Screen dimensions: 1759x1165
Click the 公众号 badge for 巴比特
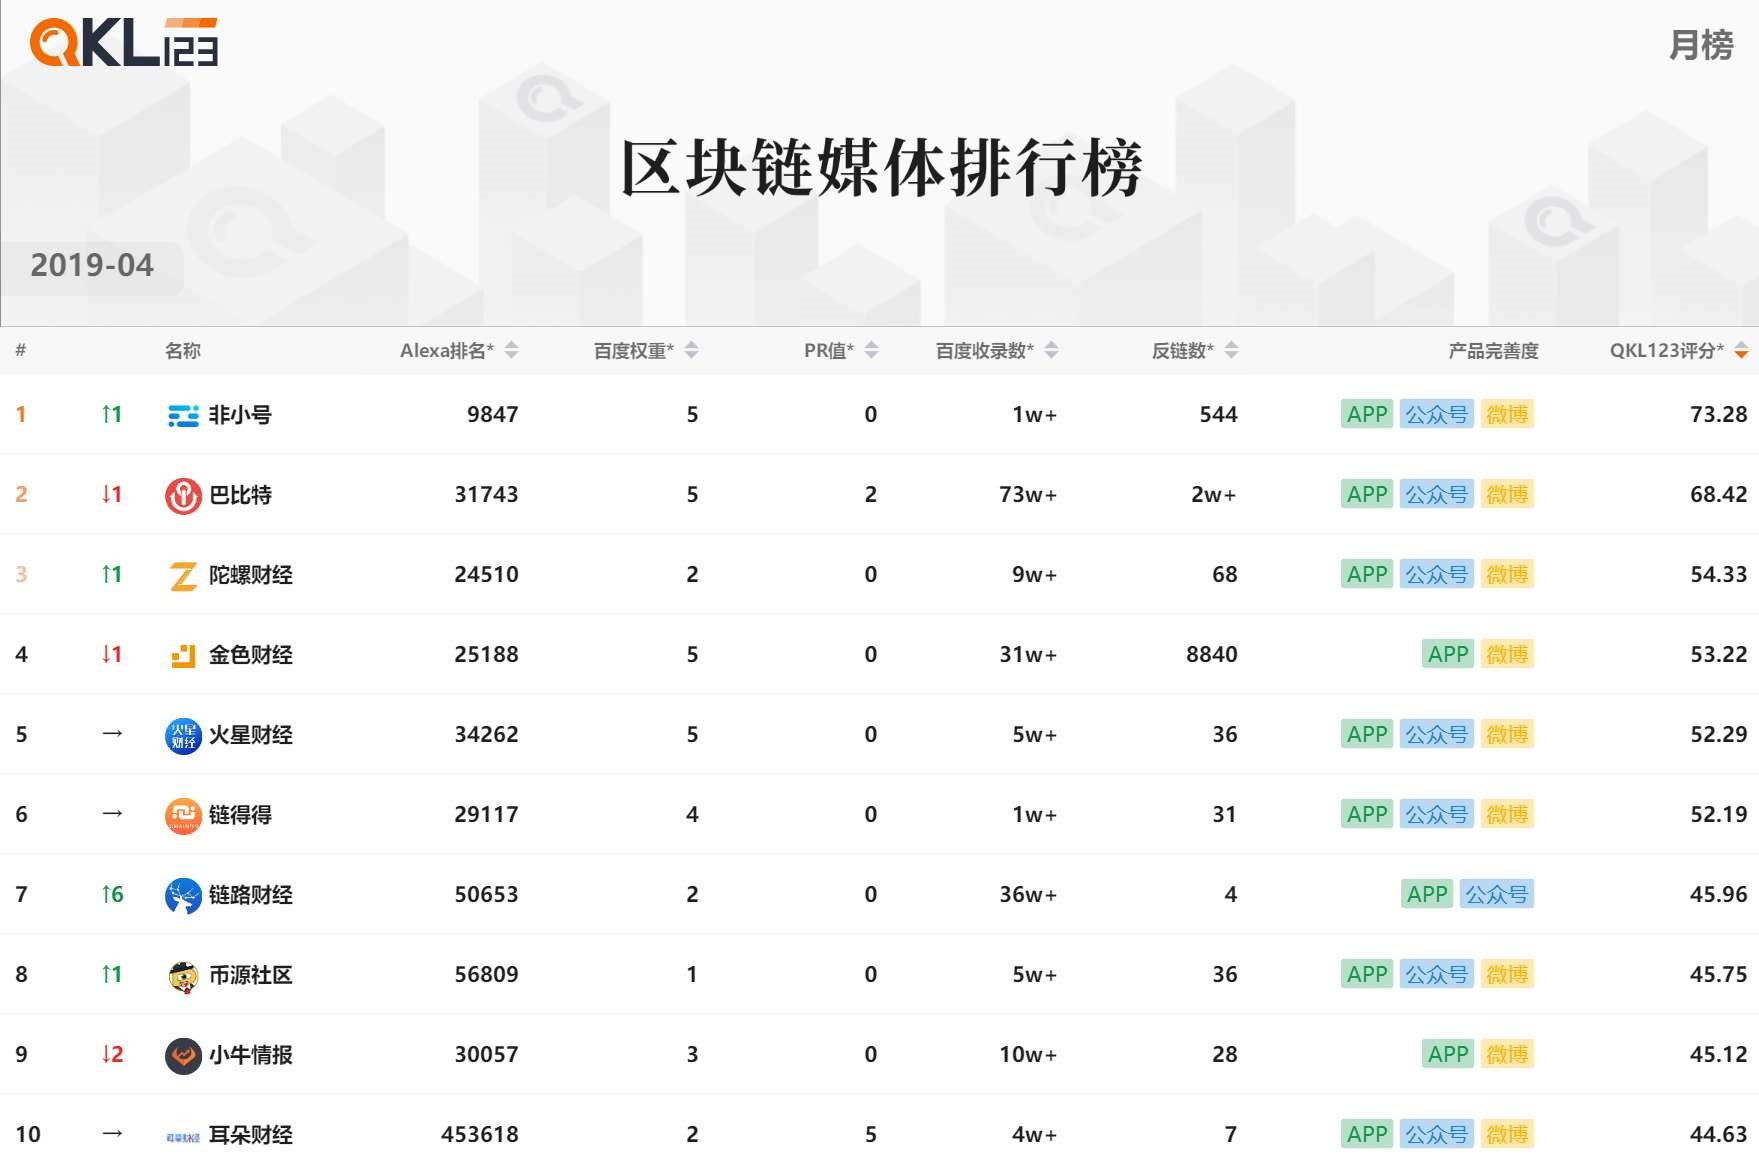pyautogui.click(x=1437, y=494)
